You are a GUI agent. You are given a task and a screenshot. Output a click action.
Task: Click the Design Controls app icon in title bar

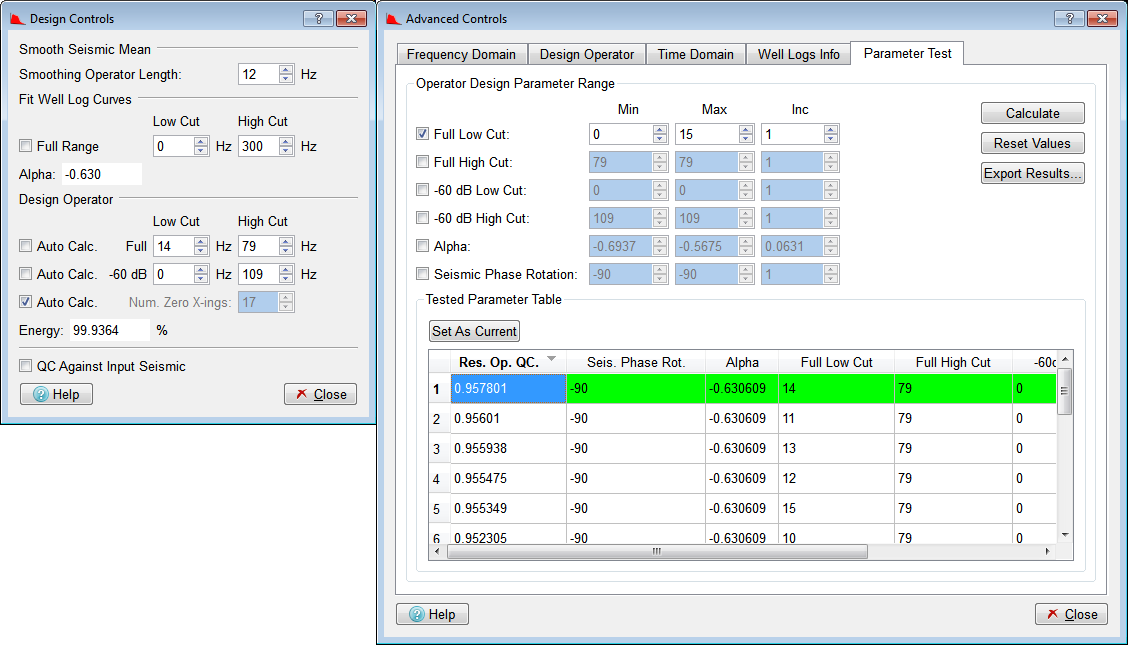[x=17, y=19]
